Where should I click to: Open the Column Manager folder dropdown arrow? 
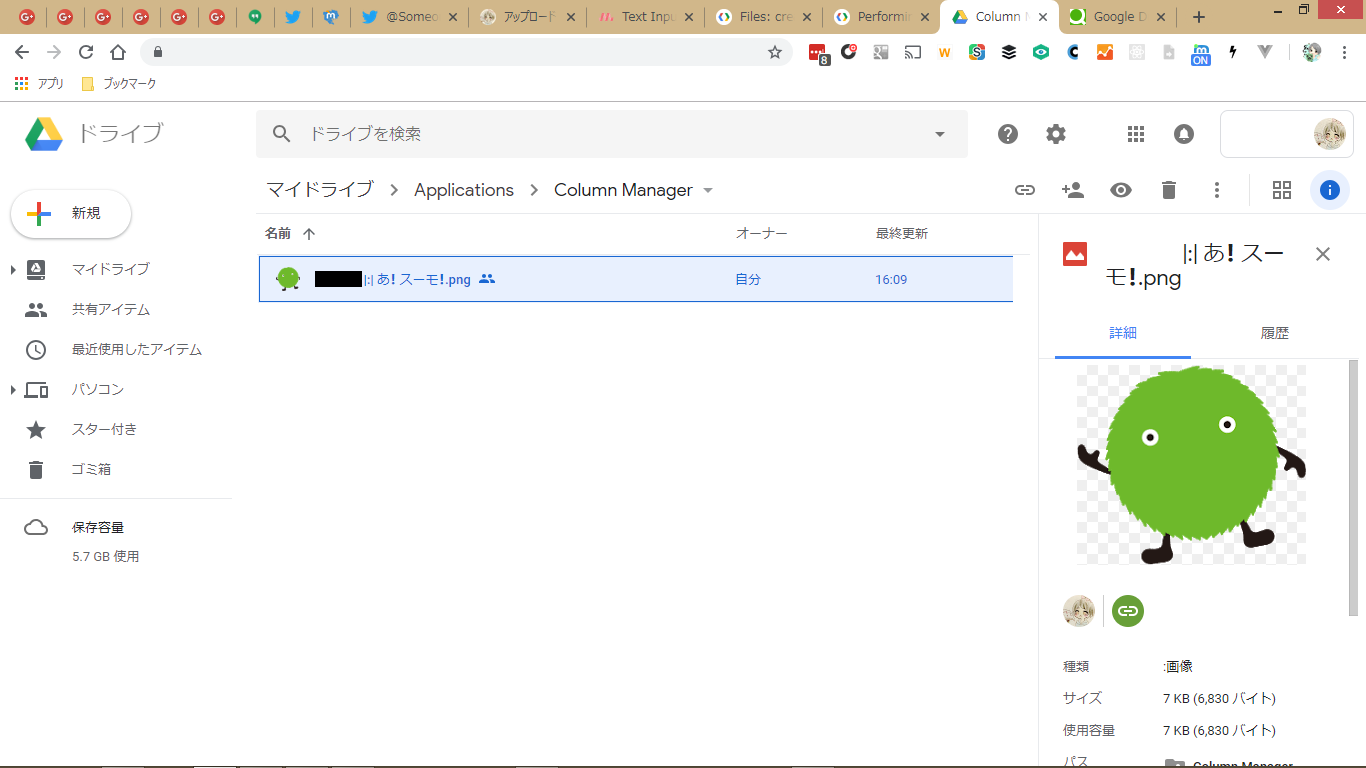tap(708, 190)
